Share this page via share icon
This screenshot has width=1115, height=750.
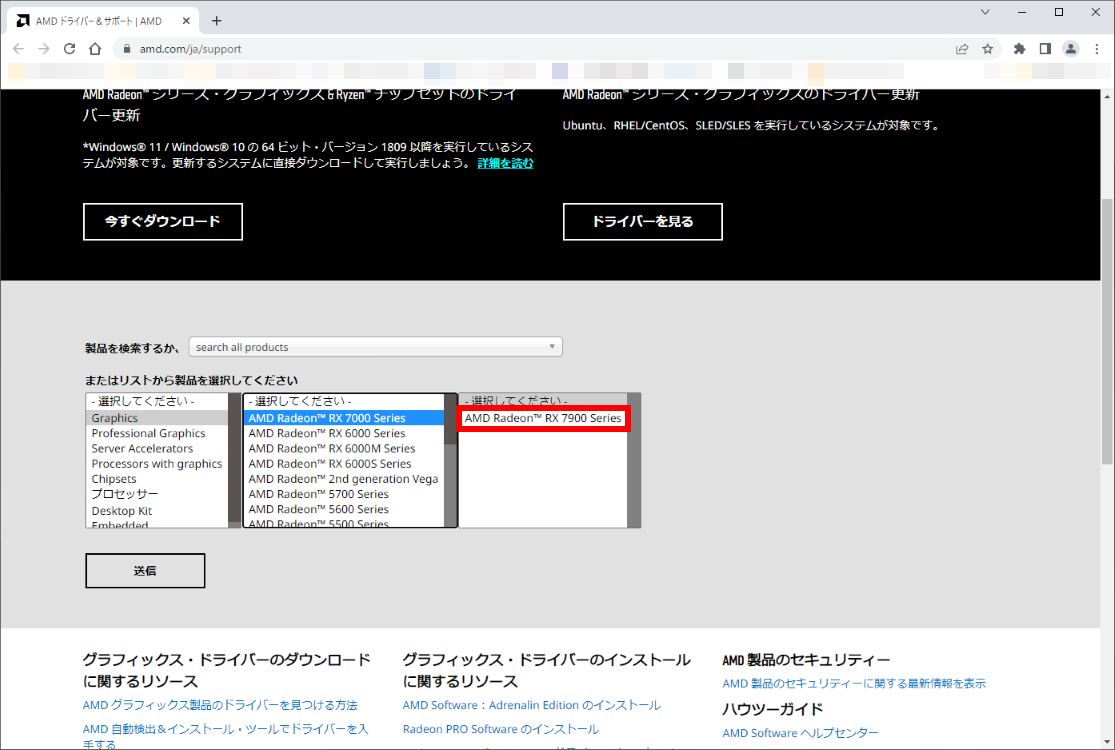(962, 49)
